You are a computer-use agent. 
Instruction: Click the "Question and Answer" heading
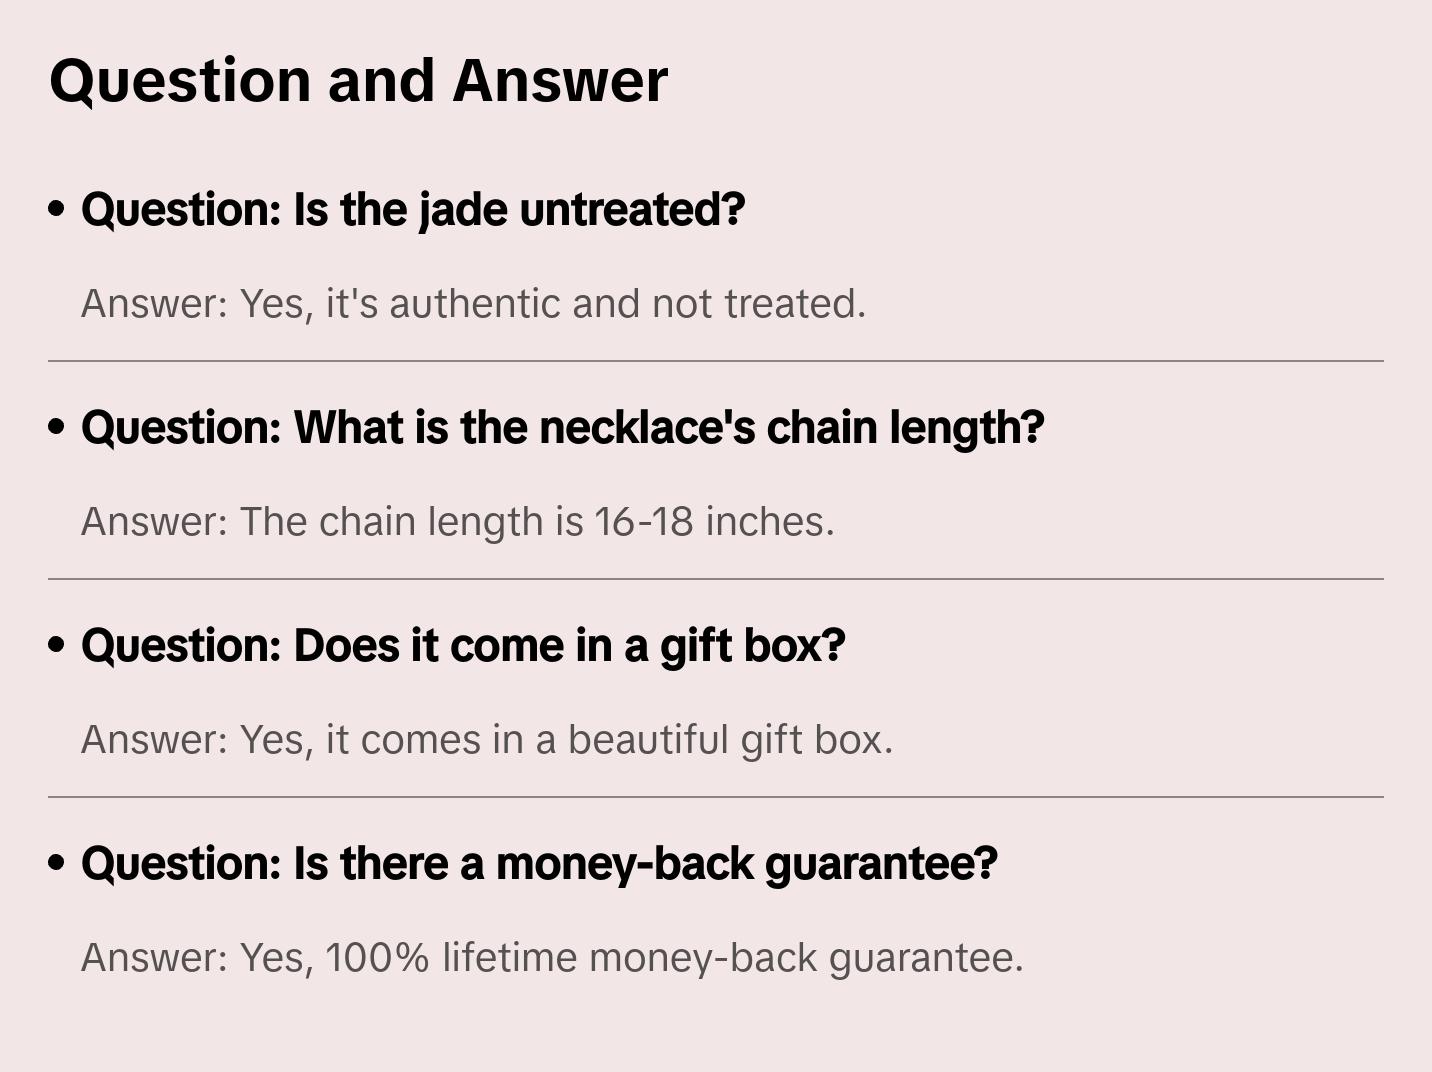point(358,81)
